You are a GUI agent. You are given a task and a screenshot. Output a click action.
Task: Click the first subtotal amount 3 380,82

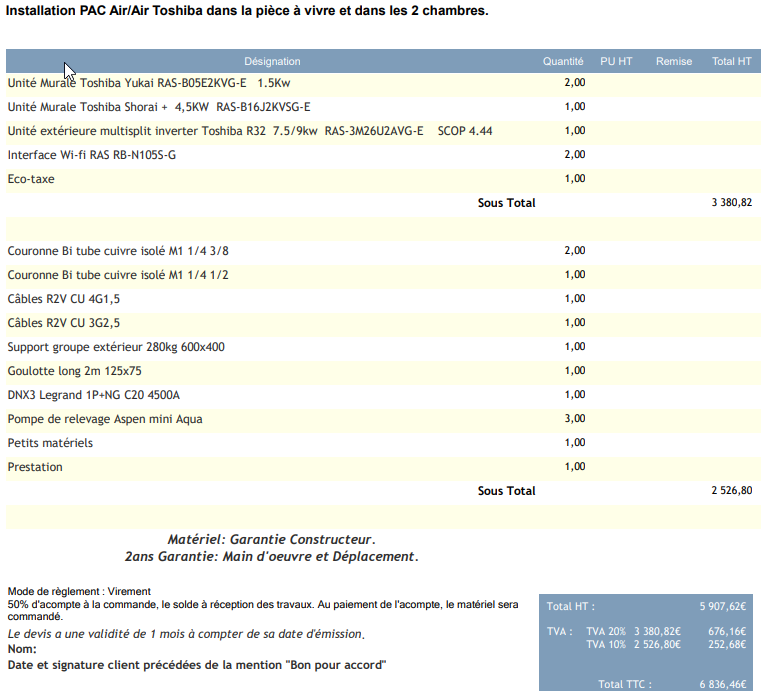(x=731, y=203)
